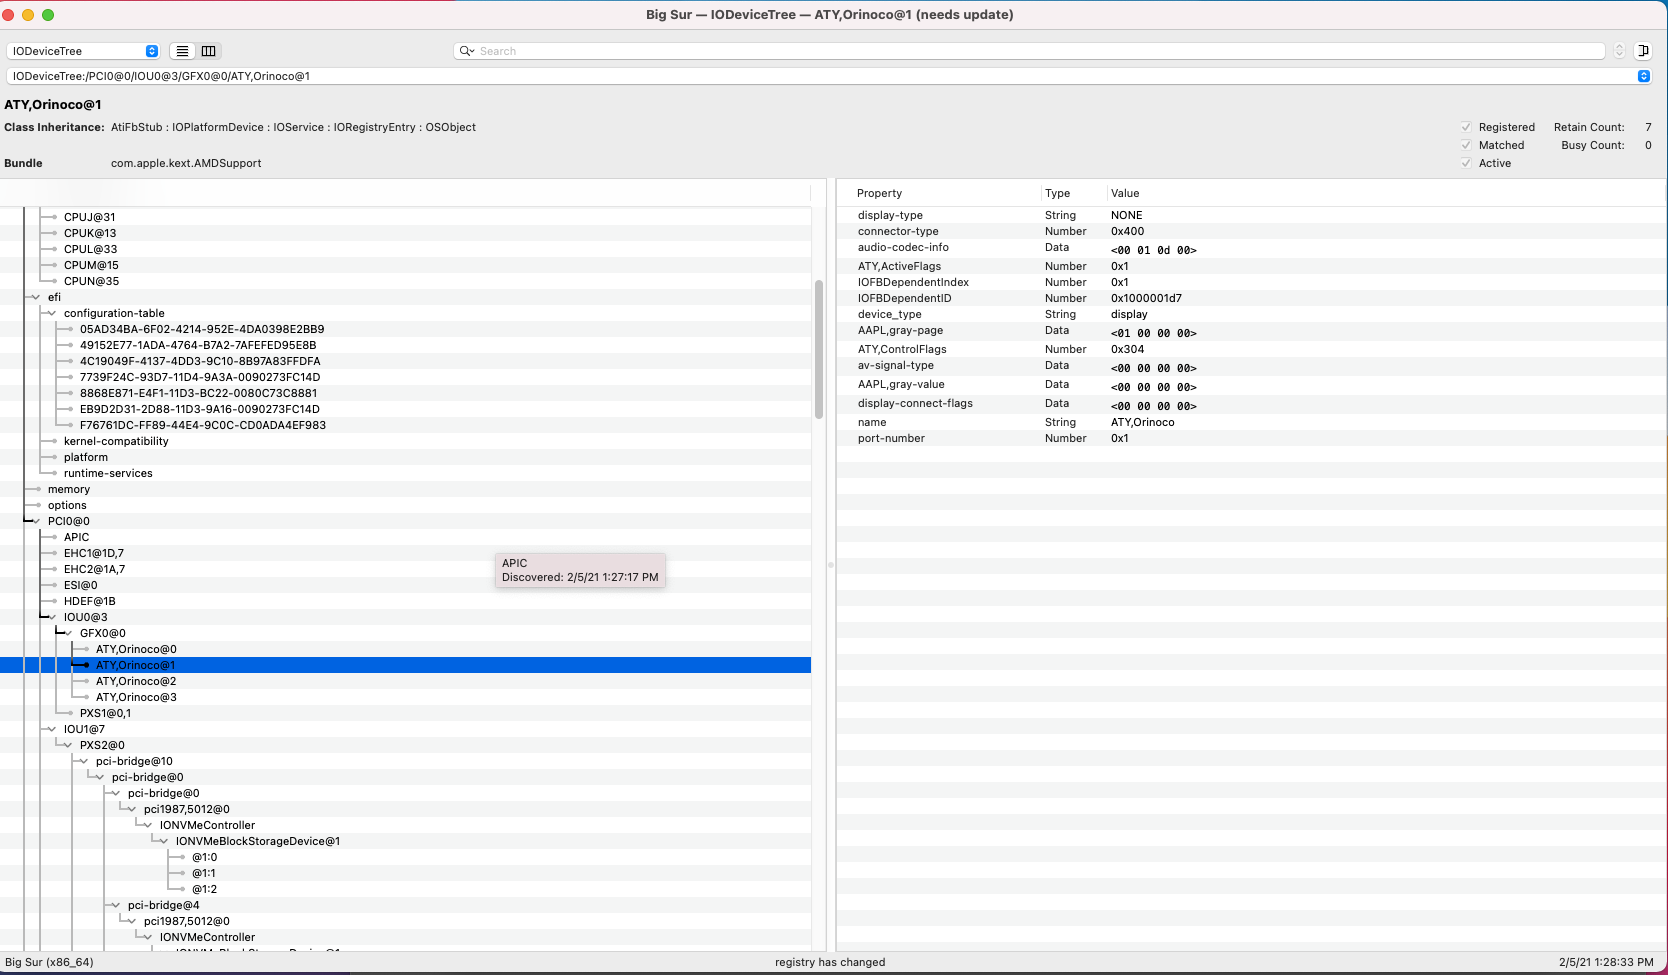Select the ESI@0 node
Viewport: 1668px width, 975px height.
click(81, 585)
